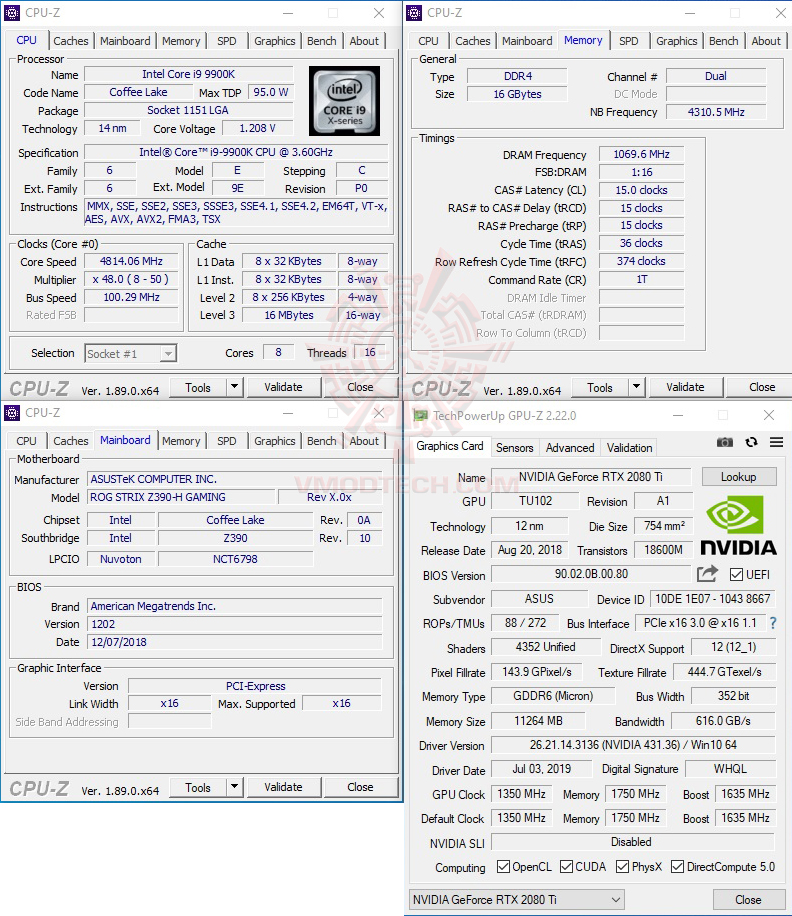
Task: Switch to GPU-Z Sensors tab
Action: click(x=515, y=447)
